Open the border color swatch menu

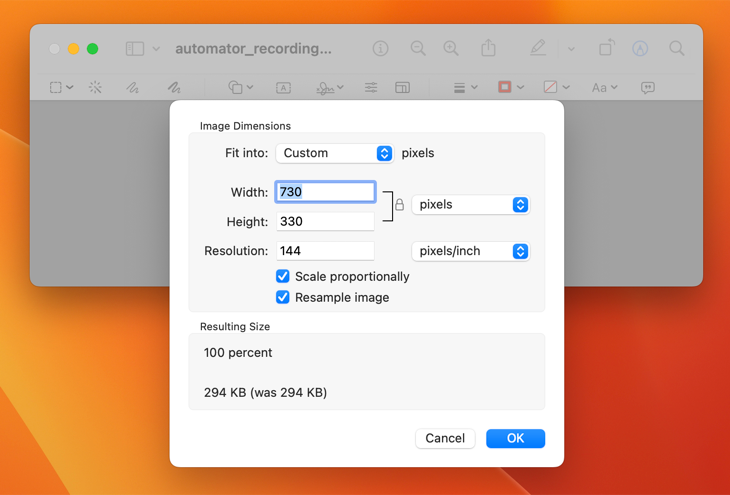click(x=510, y=88)
